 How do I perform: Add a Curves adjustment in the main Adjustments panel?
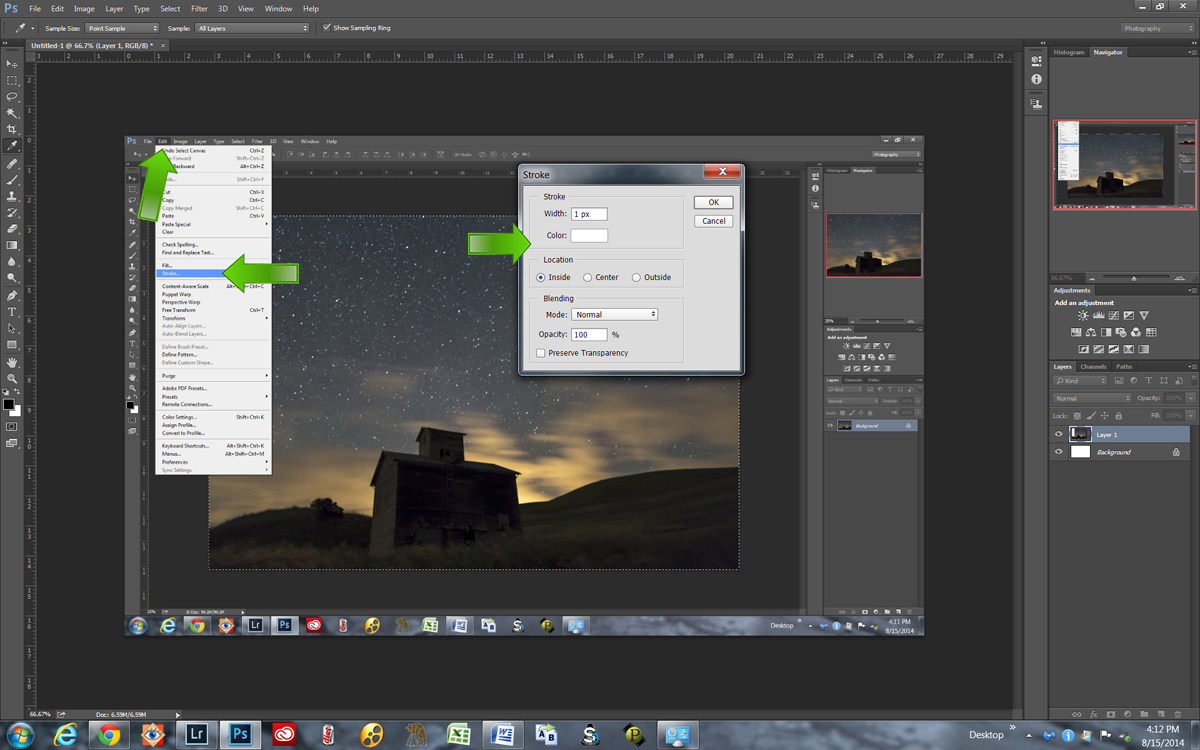[1113, 316]
